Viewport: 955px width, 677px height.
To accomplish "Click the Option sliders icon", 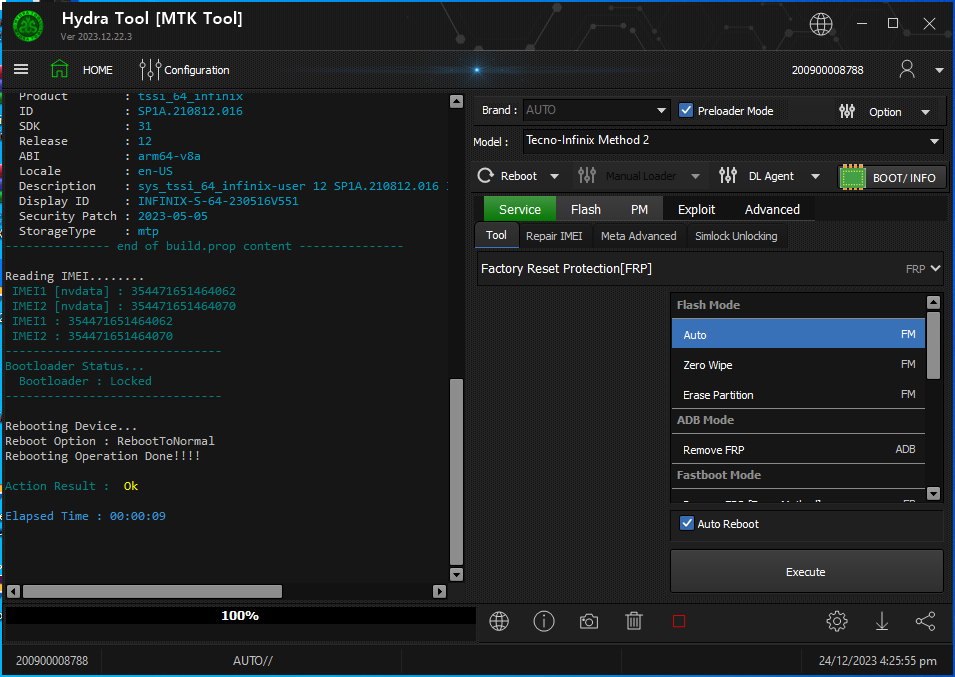I will [x=847, y=111].
